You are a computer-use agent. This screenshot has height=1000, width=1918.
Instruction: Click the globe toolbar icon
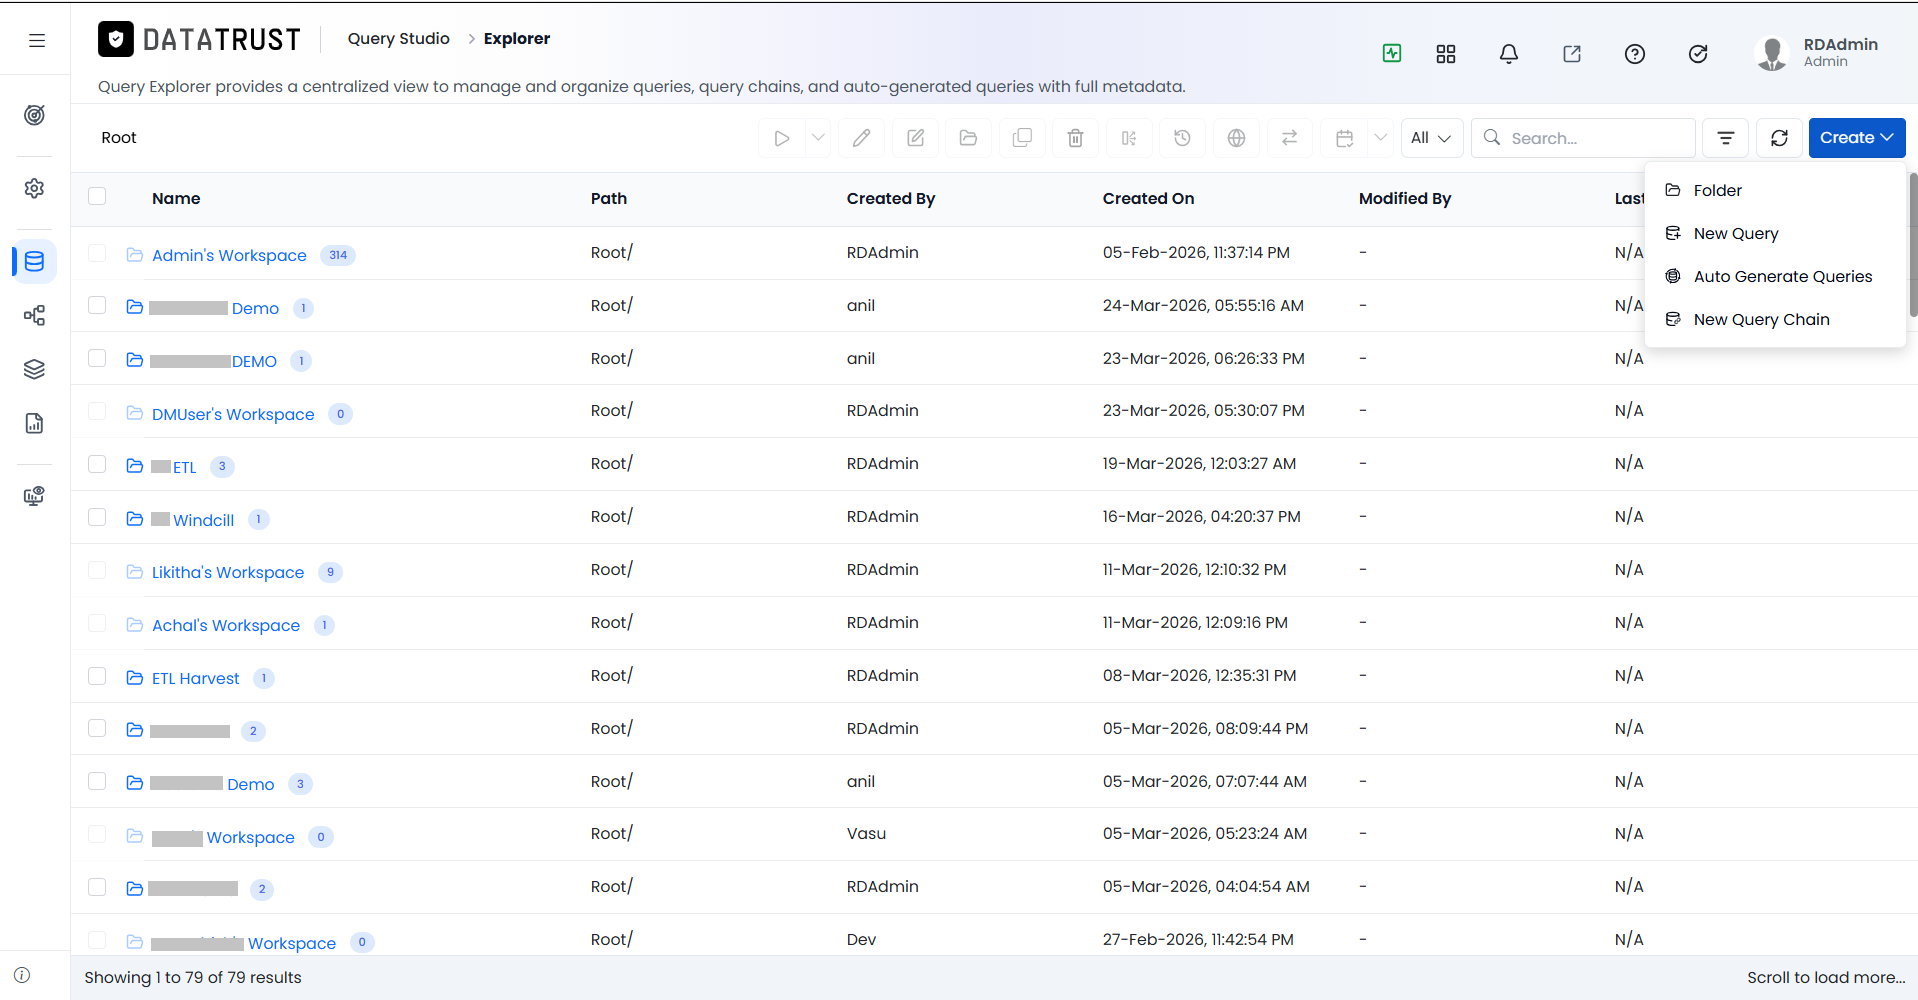(1236, 138)
